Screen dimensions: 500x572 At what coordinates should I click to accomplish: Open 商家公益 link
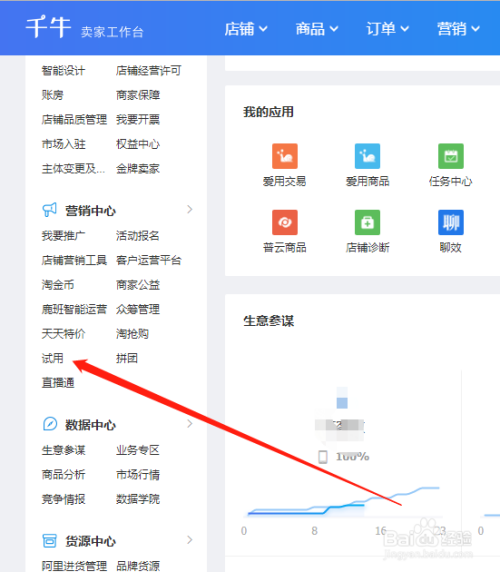coord(138,285)
